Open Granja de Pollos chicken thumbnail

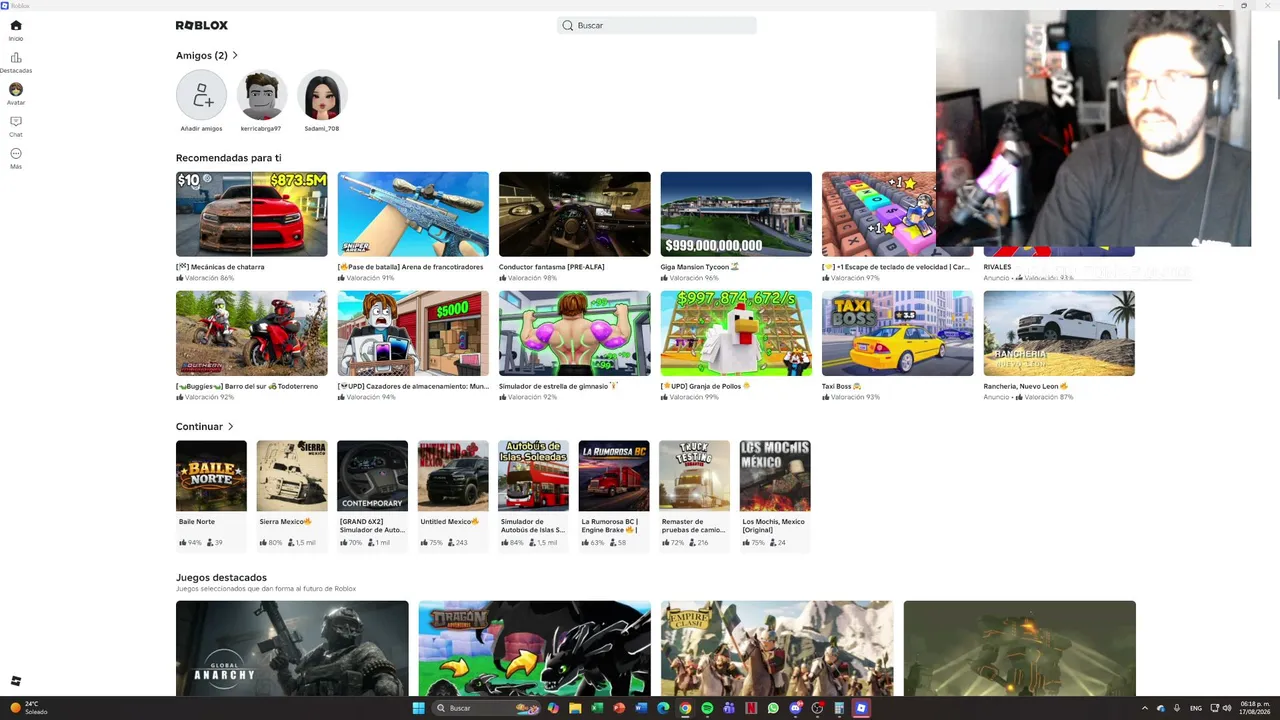(736, 333)
